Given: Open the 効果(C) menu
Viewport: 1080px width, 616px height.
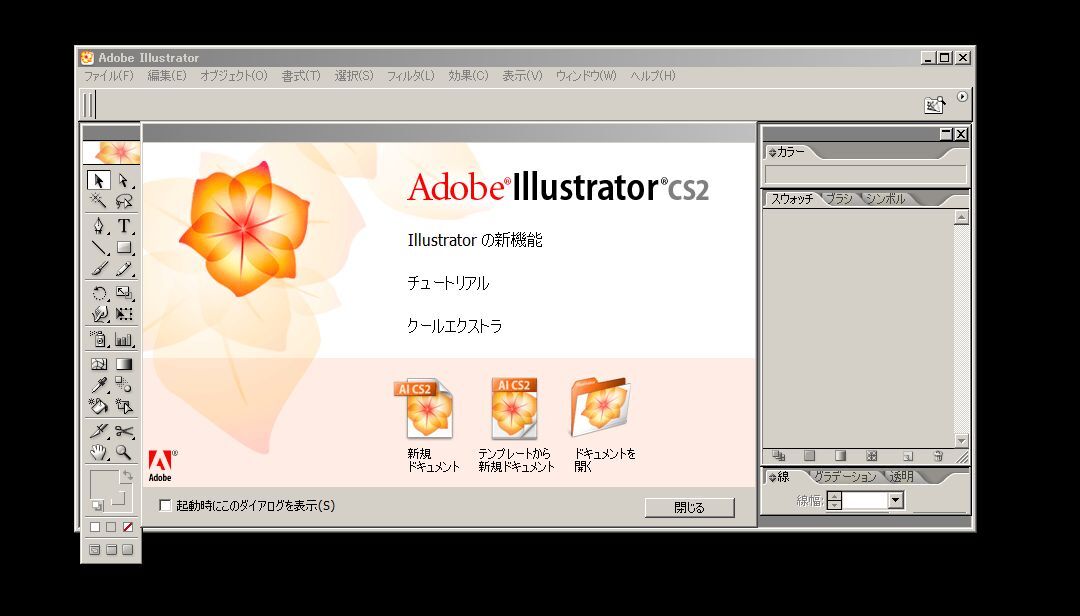Looking at the screenshot, I should coord(468,76).
